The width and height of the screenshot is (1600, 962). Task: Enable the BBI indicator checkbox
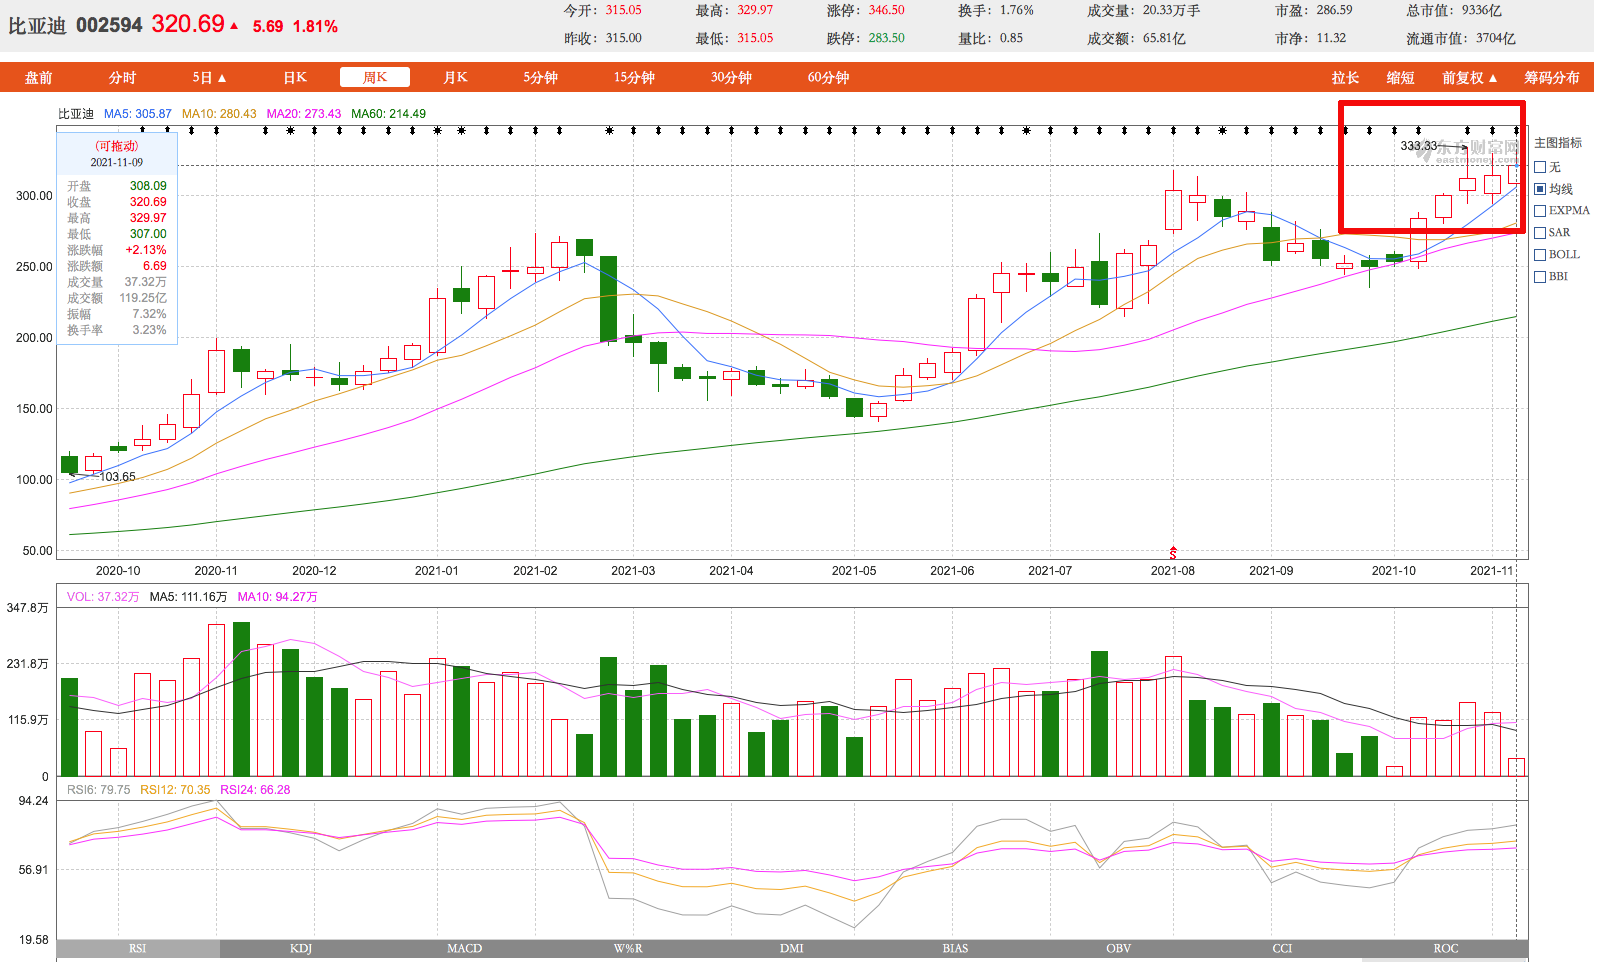click(x=1540, y=277)
